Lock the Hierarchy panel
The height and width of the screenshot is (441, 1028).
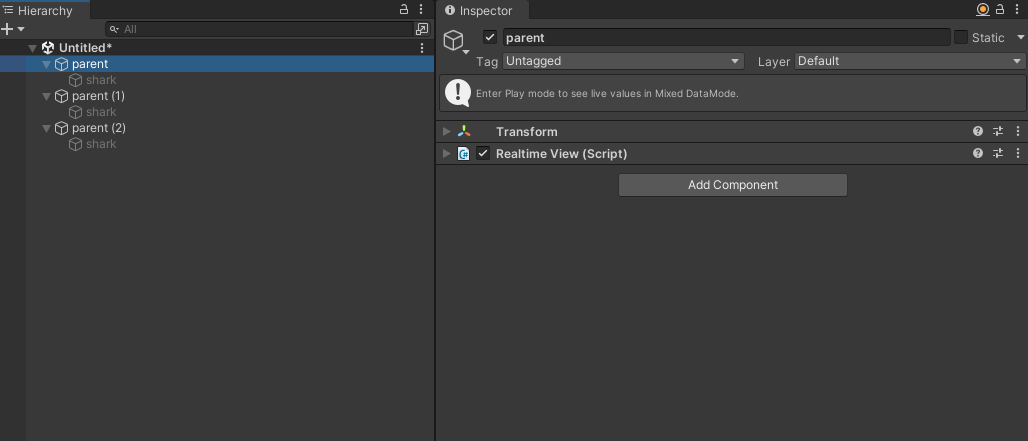click(x=404, y=9)
